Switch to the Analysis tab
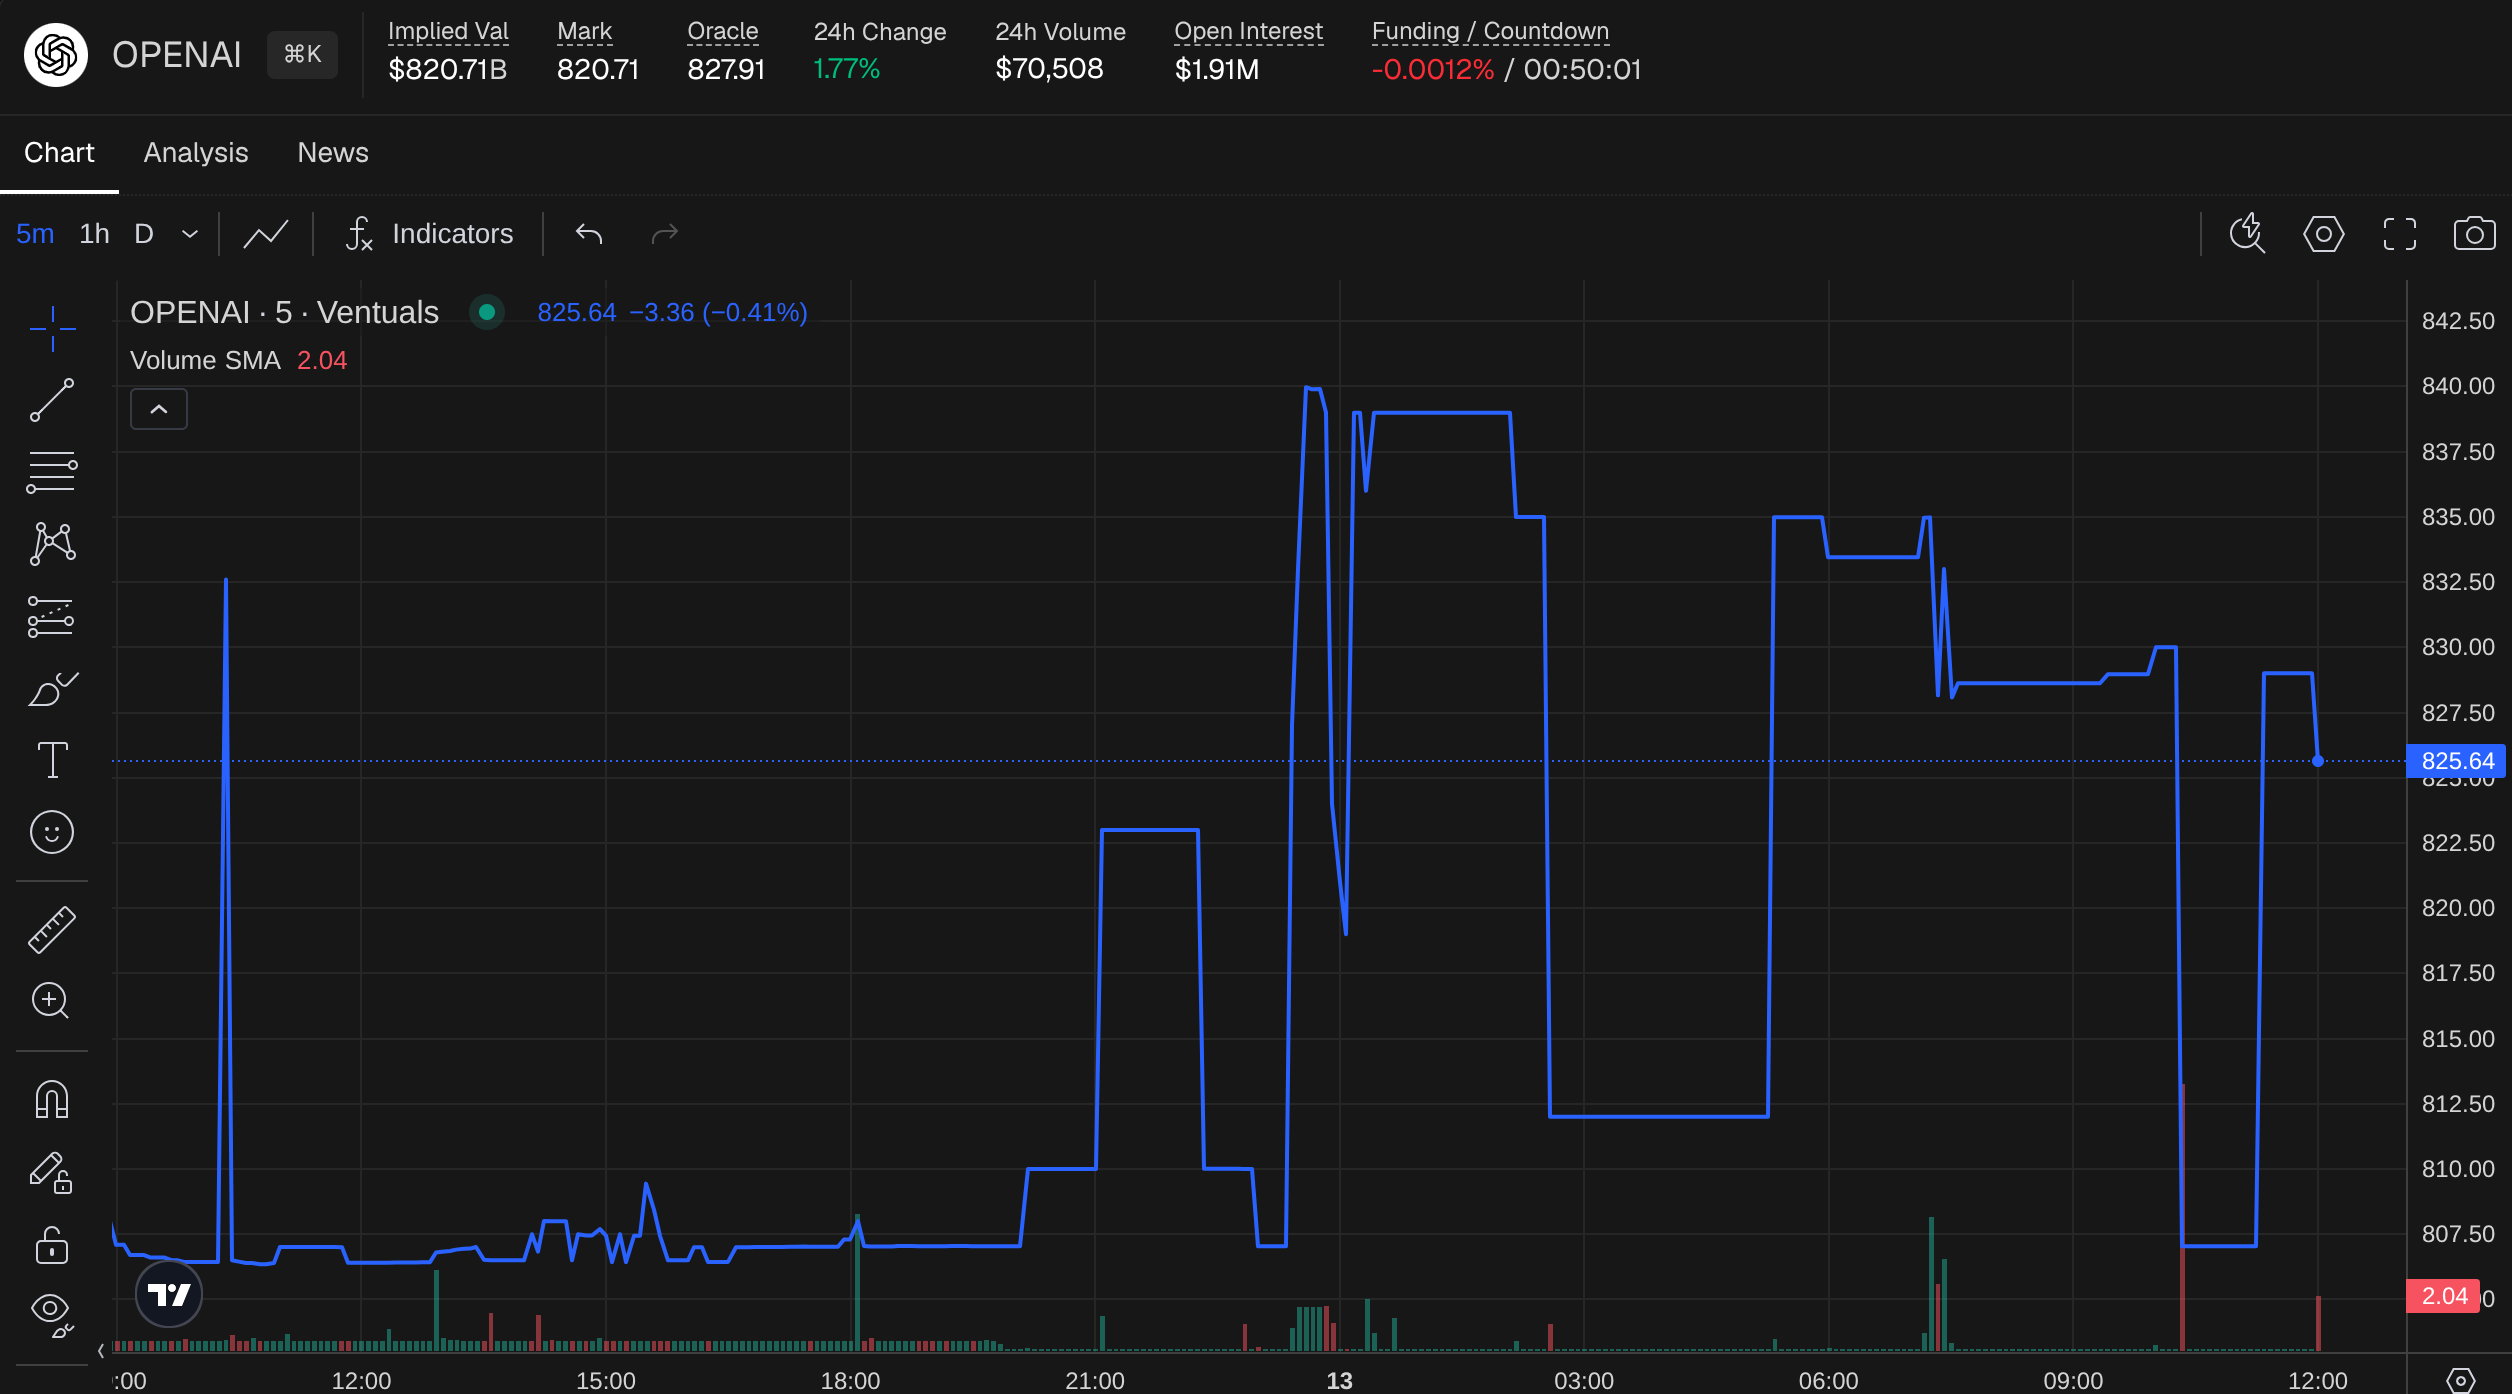2512x1394 pixels. (196, 153)
